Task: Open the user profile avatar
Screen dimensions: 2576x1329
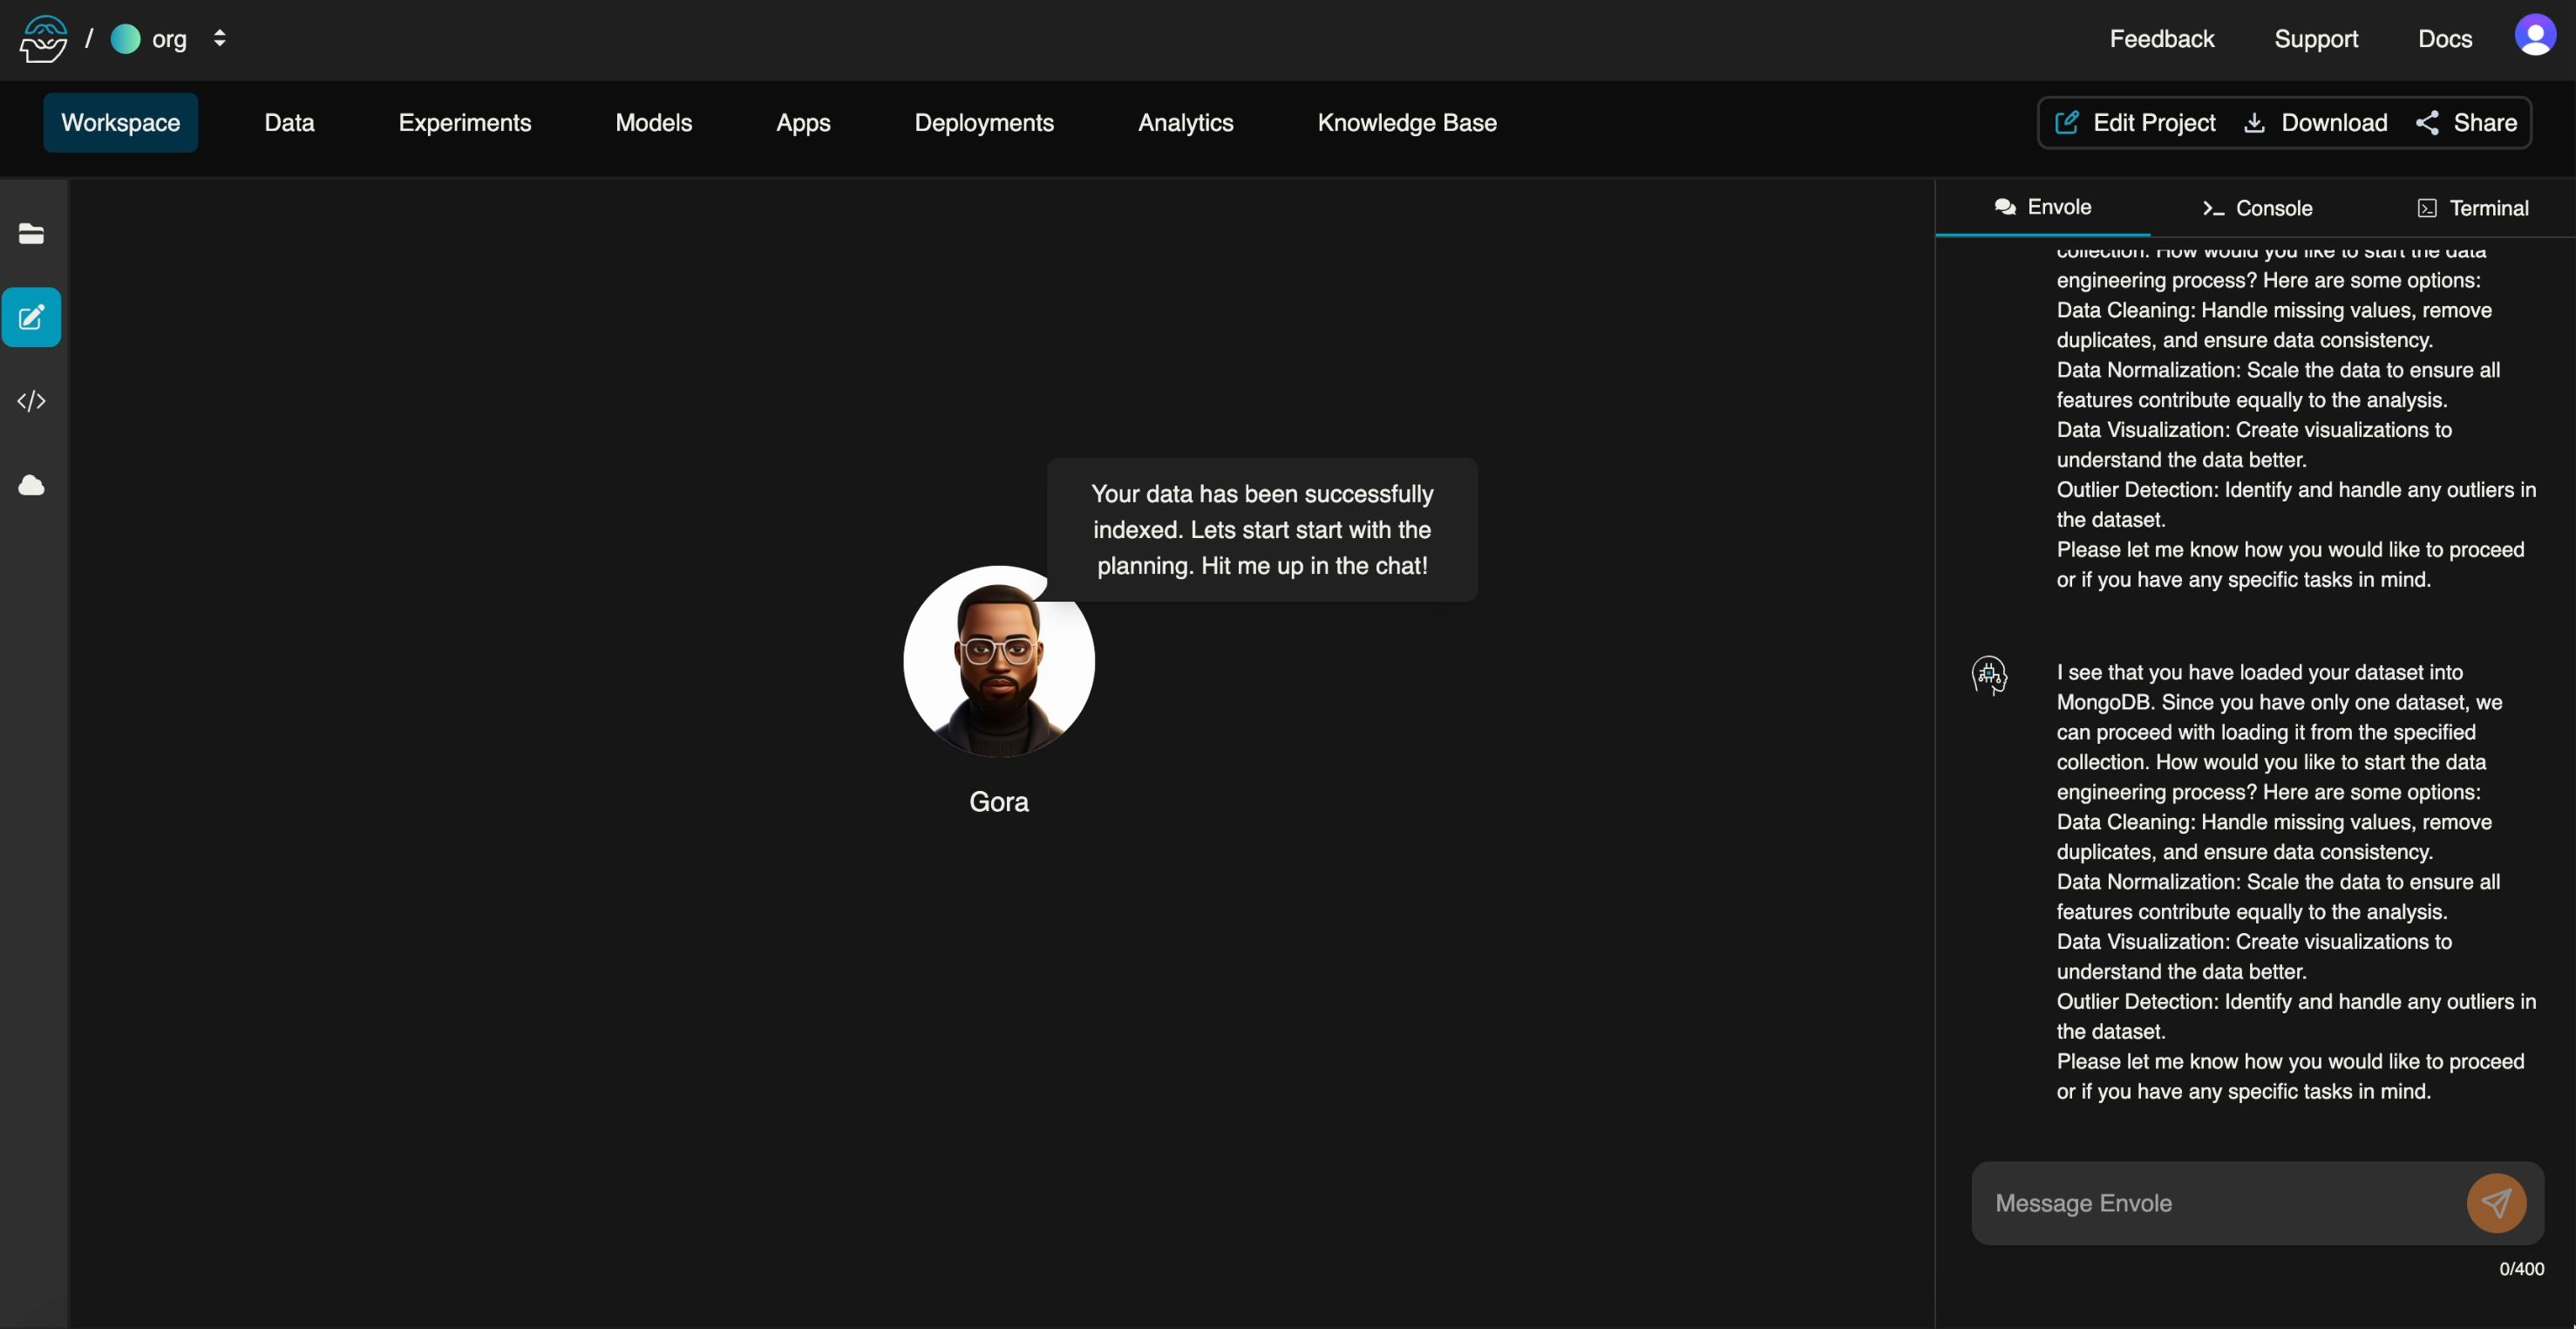Action: click(2535, 36)
